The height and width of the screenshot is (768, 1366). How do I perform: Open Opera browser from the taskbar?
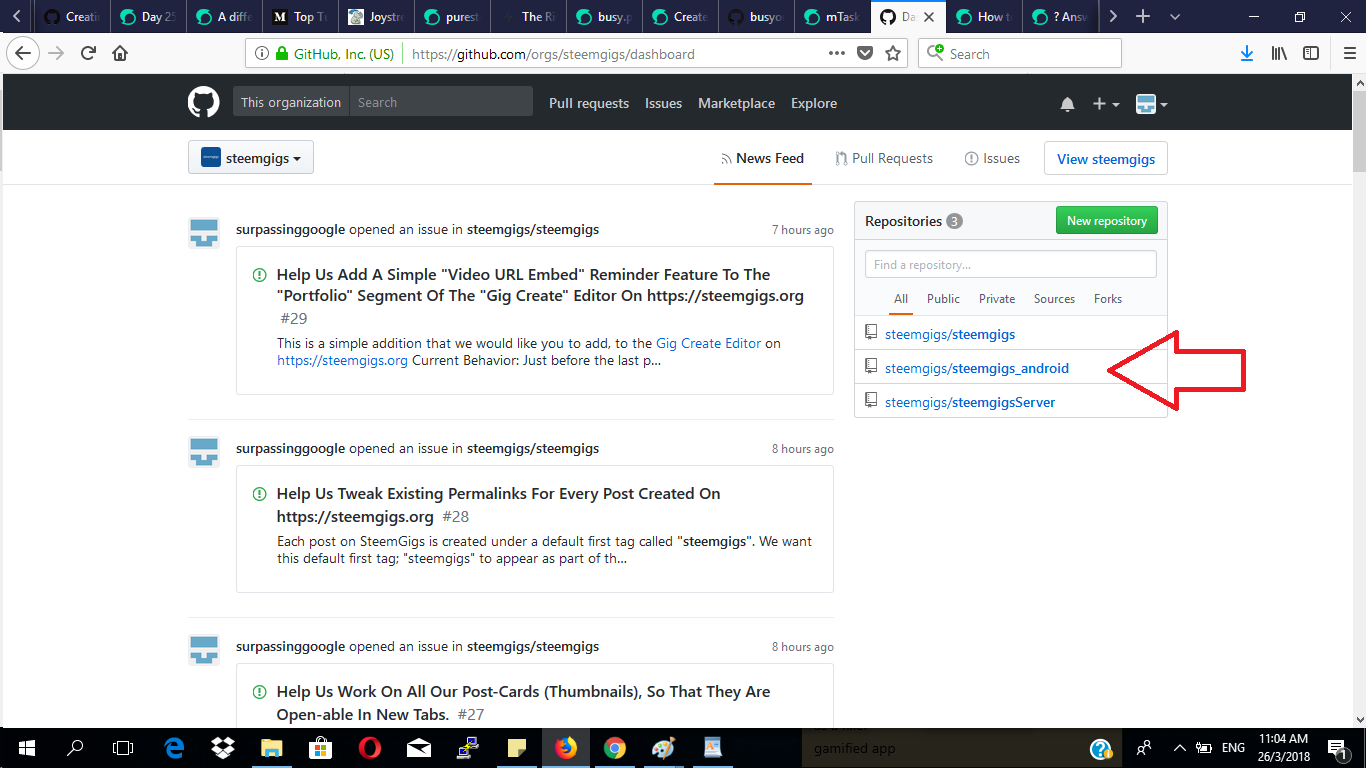click(x=370, y=748)
